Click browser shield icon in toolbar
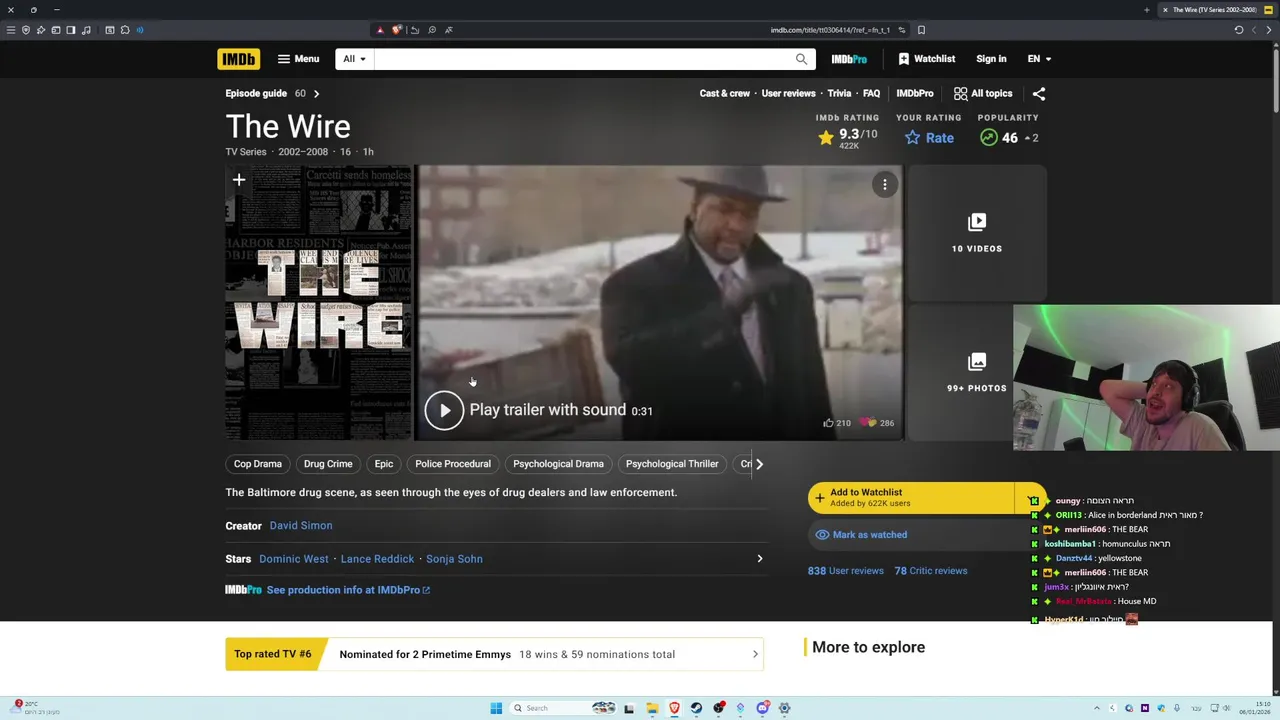 click(26, 30)
